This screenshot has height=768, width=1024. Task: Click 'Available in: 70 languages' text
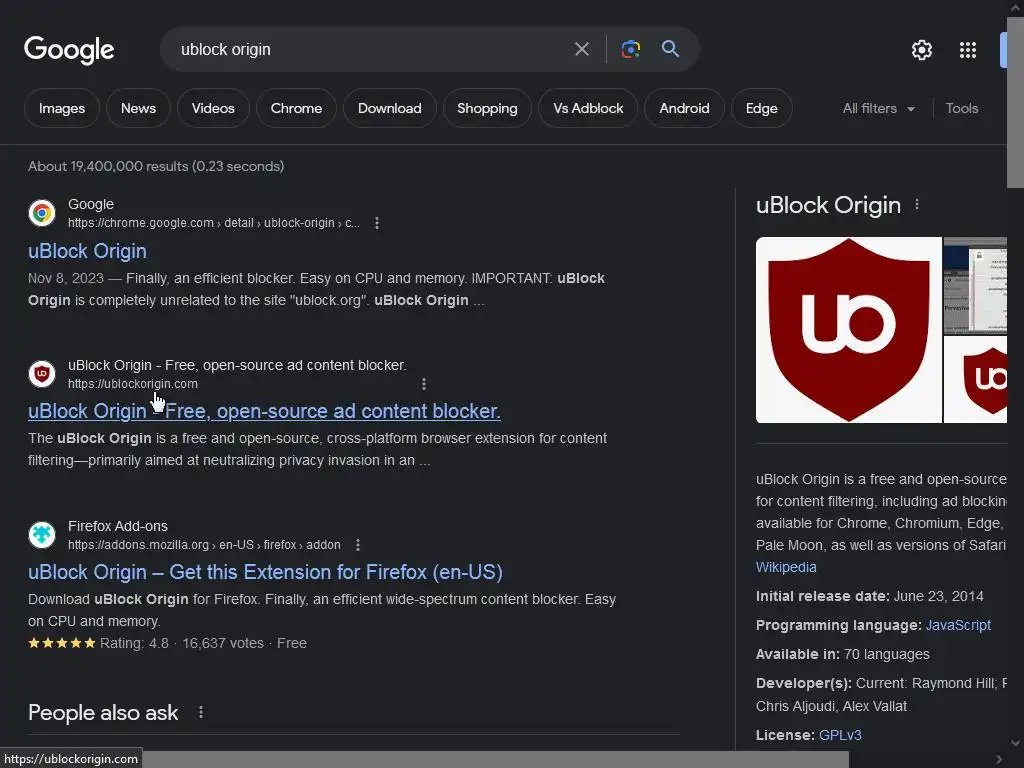coord(842,654)
